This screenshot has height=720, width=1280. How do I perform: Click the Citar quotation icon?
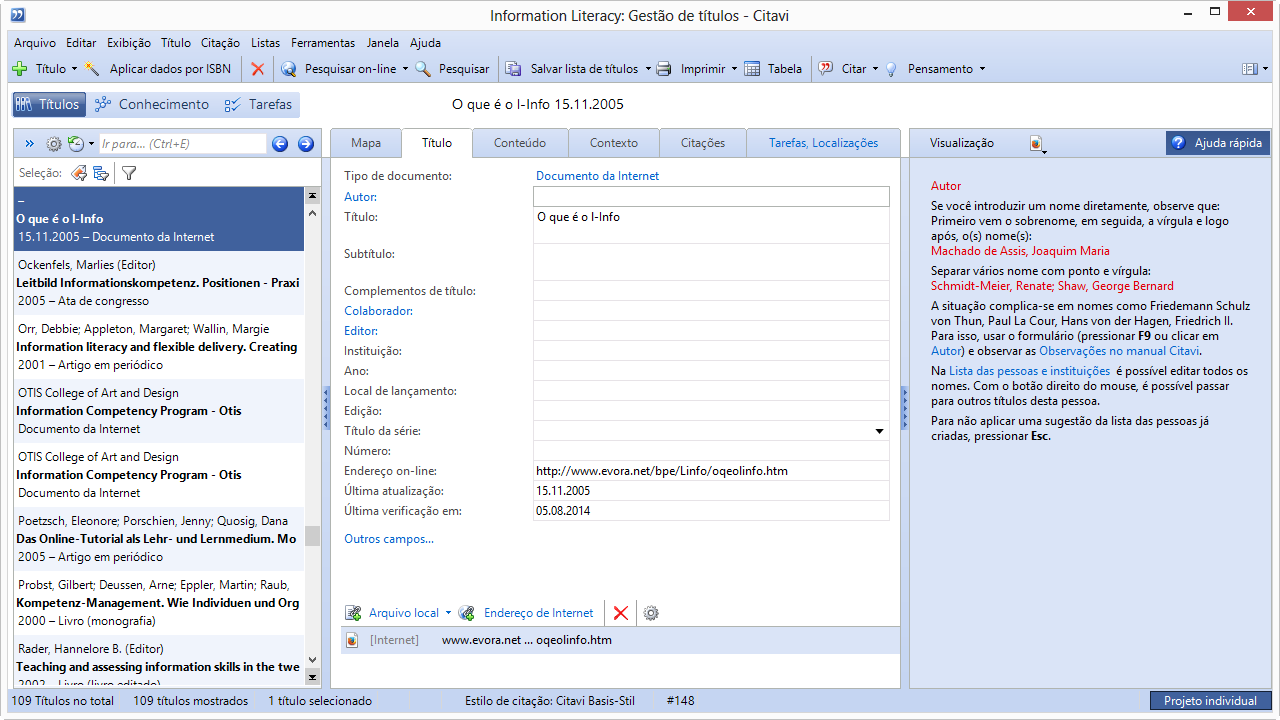[x=826, y=69]
